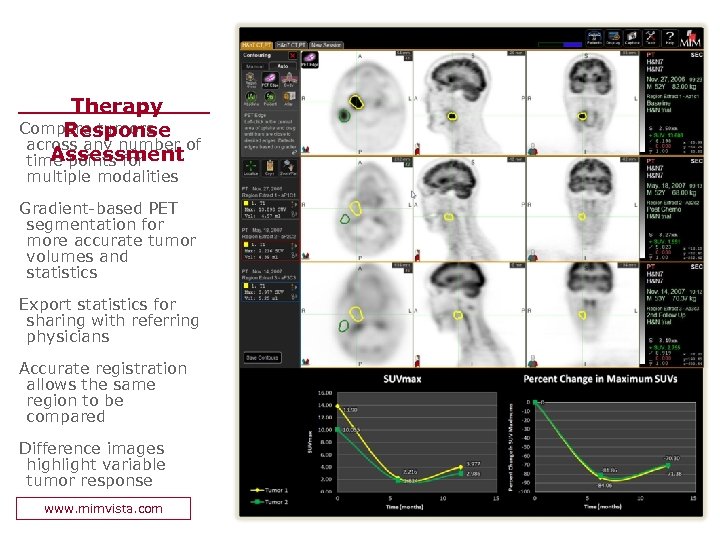
Task: Select the Atlas contouring icon
Action: pos(289,98)
